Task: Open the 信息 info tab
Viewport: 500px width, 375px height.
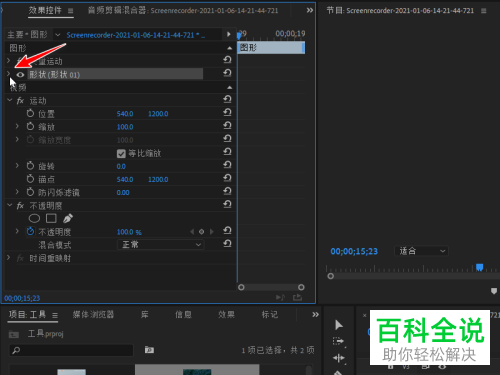Action: [183, 314]
